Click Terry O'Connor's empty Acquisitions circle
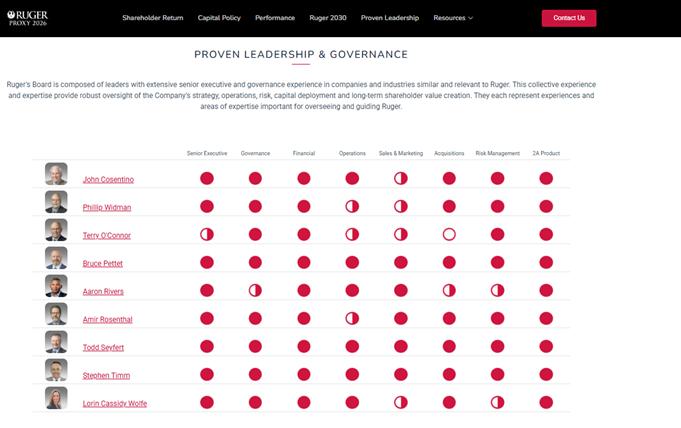This screenshot has height=428, width=681. (x=449, y=235)
